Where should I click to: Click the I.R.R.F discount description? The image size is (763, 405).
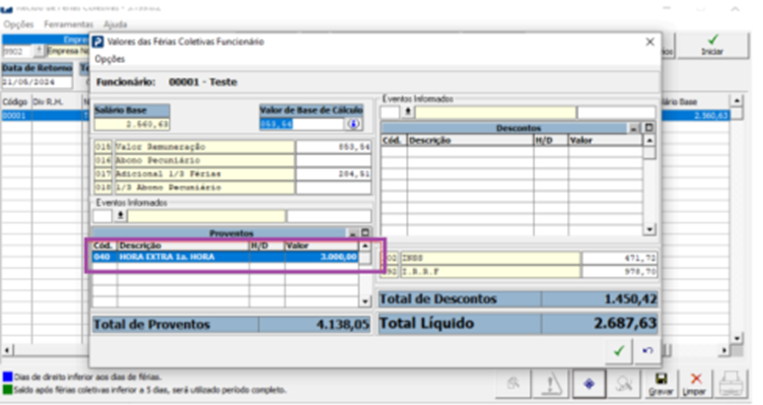(490, 272)
